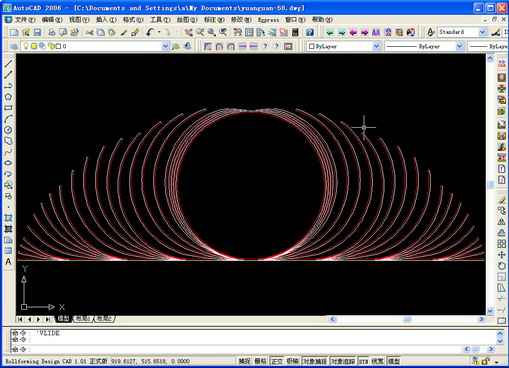Expand the layer list dropdown showing 0

(165, 46)
